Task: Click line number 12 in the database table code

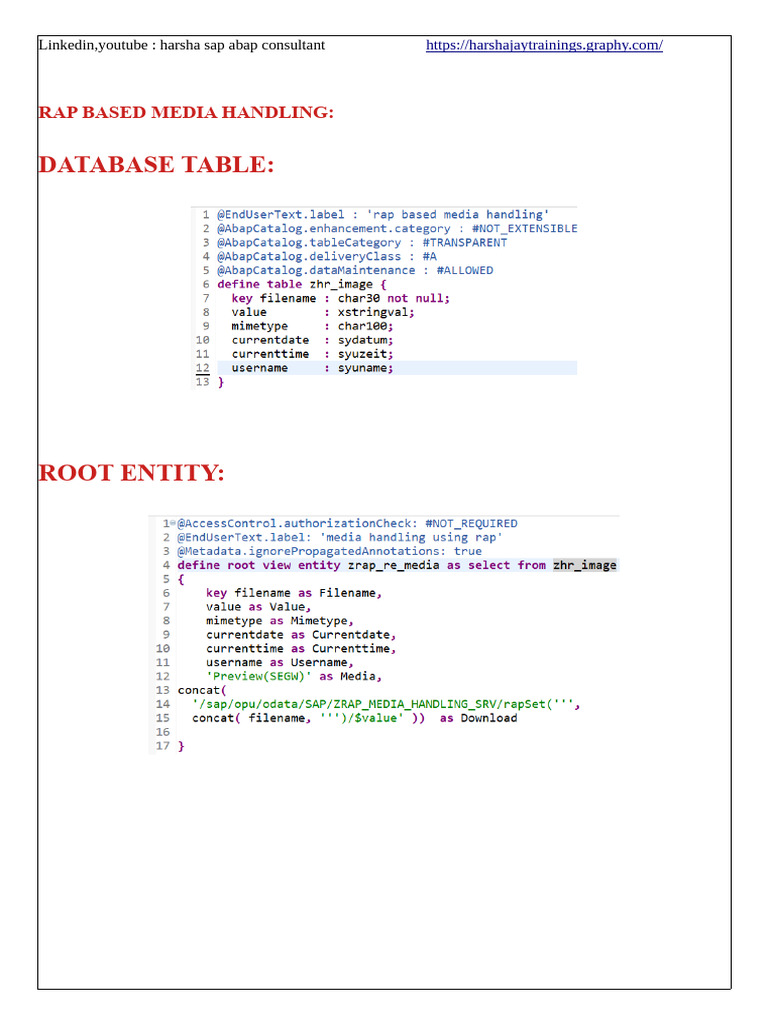Action: click(x=202, y=368)
